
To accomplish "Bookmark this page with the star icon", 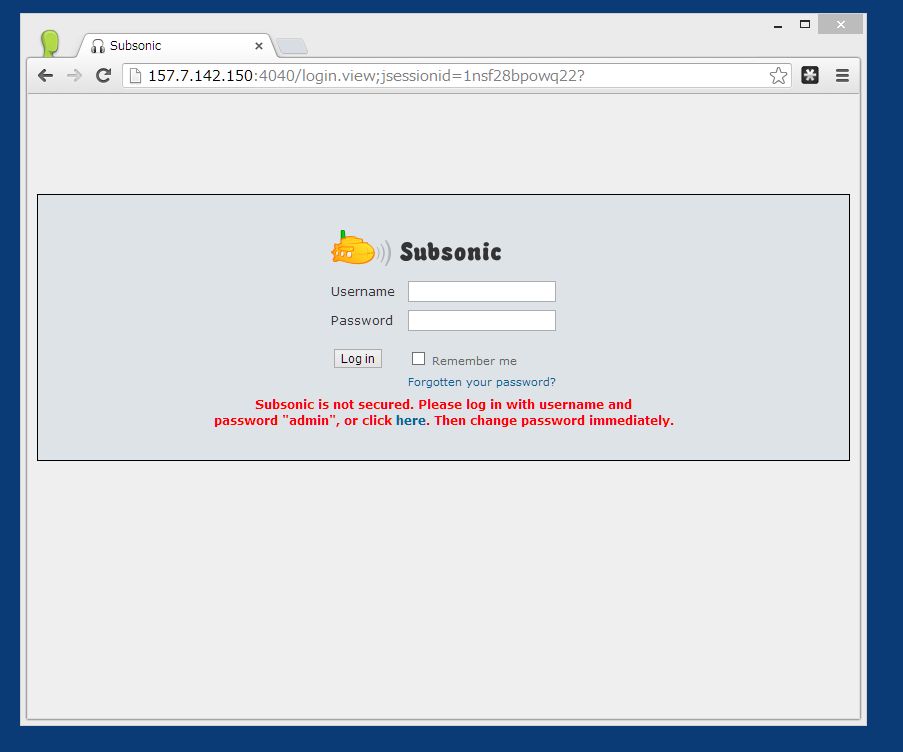I will [778, 75].
